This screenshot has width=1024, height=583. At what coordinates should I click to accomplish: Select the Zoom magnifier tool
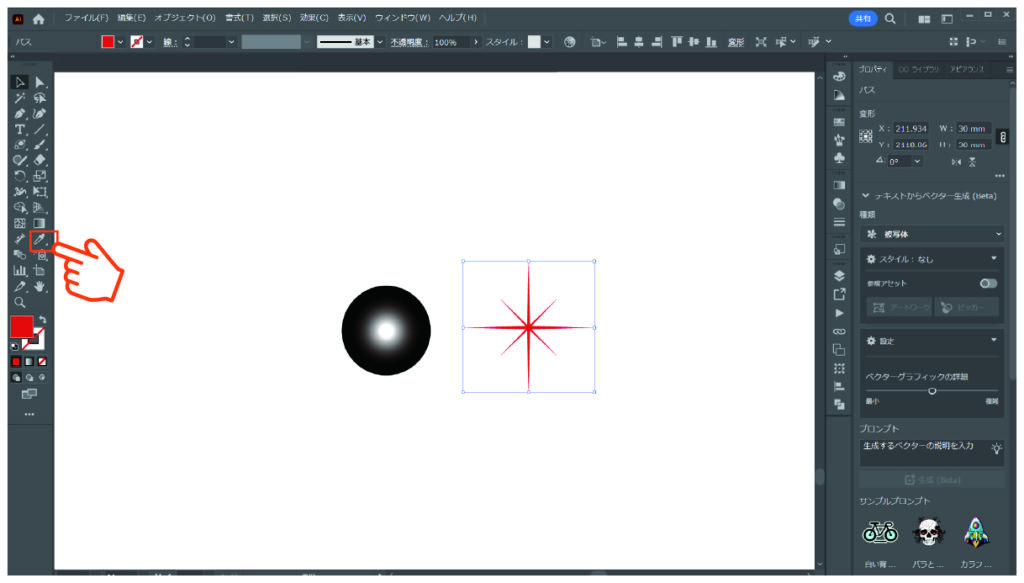click(20, 302)
